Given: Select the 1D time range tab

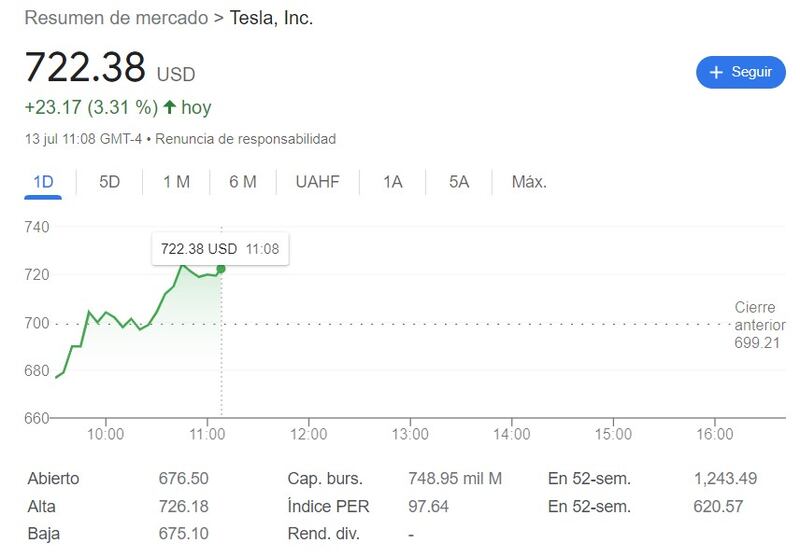Looking at the screenshot, I should coord(43,182).
